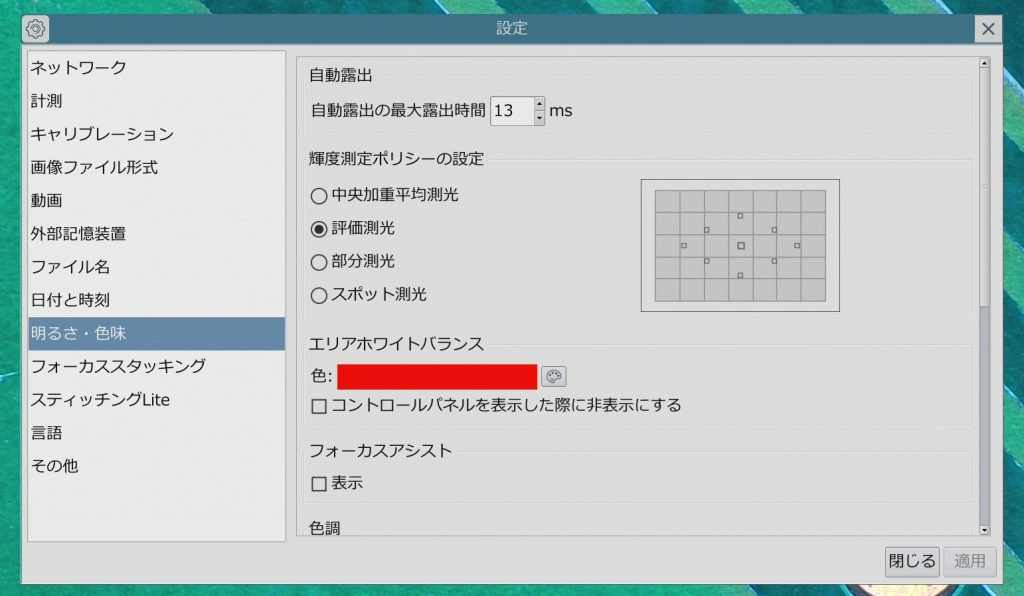This screenshot has width=1024, height=596.
Task: Click the red area white balance swatch
Action: (437, 376)
